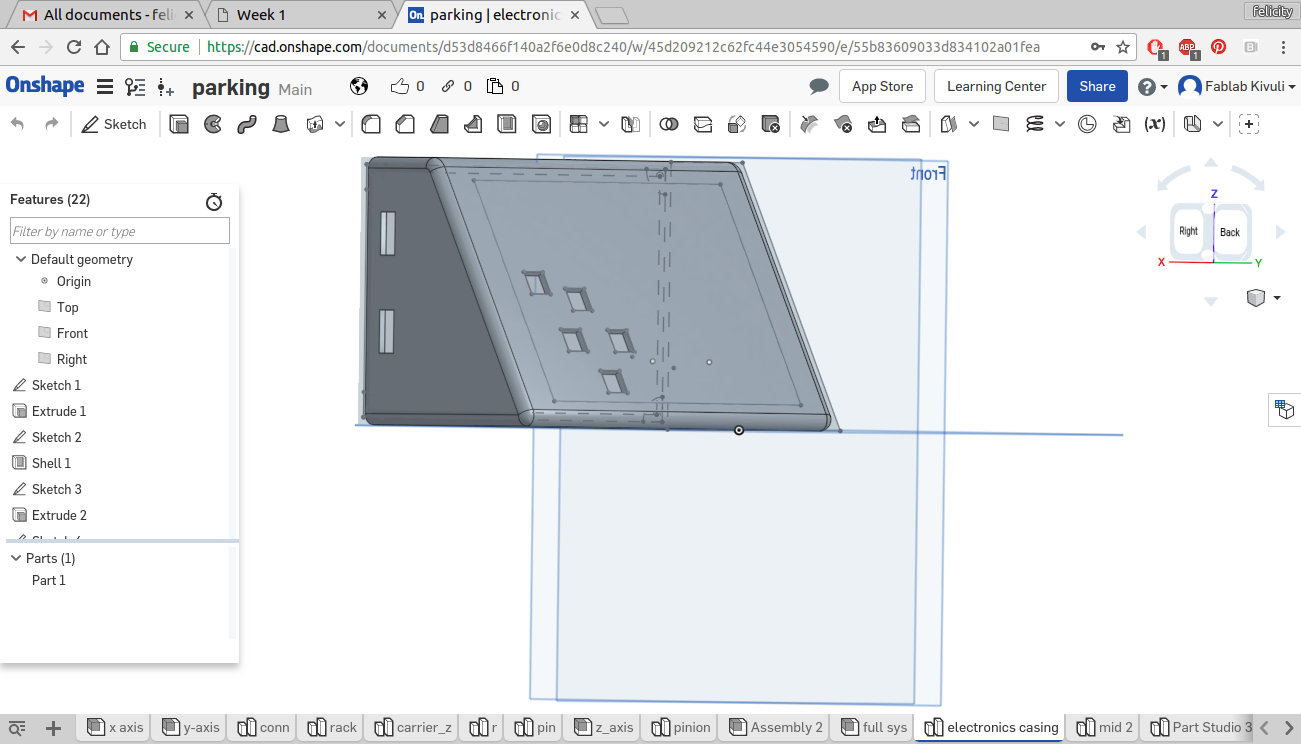The image size is (1301, 744).
Task: Click the Variable (x) tool
Action: [1154, 124]
